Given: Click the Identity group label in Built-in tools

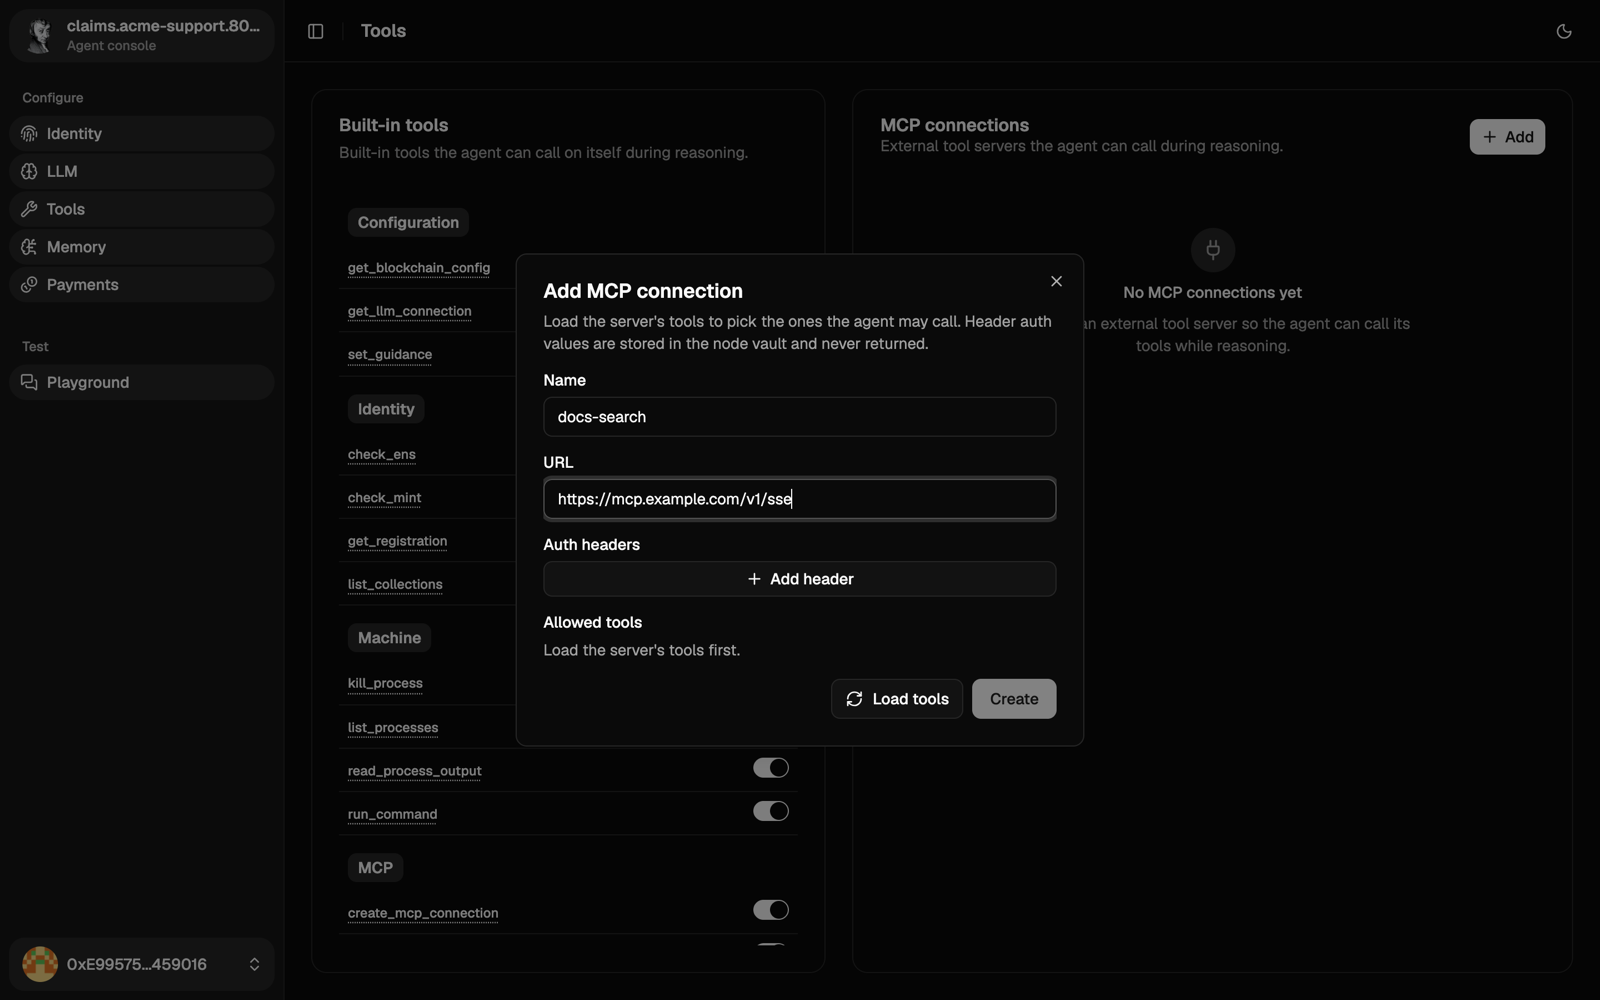Looking at the screenshot, I should pos(386,409).
